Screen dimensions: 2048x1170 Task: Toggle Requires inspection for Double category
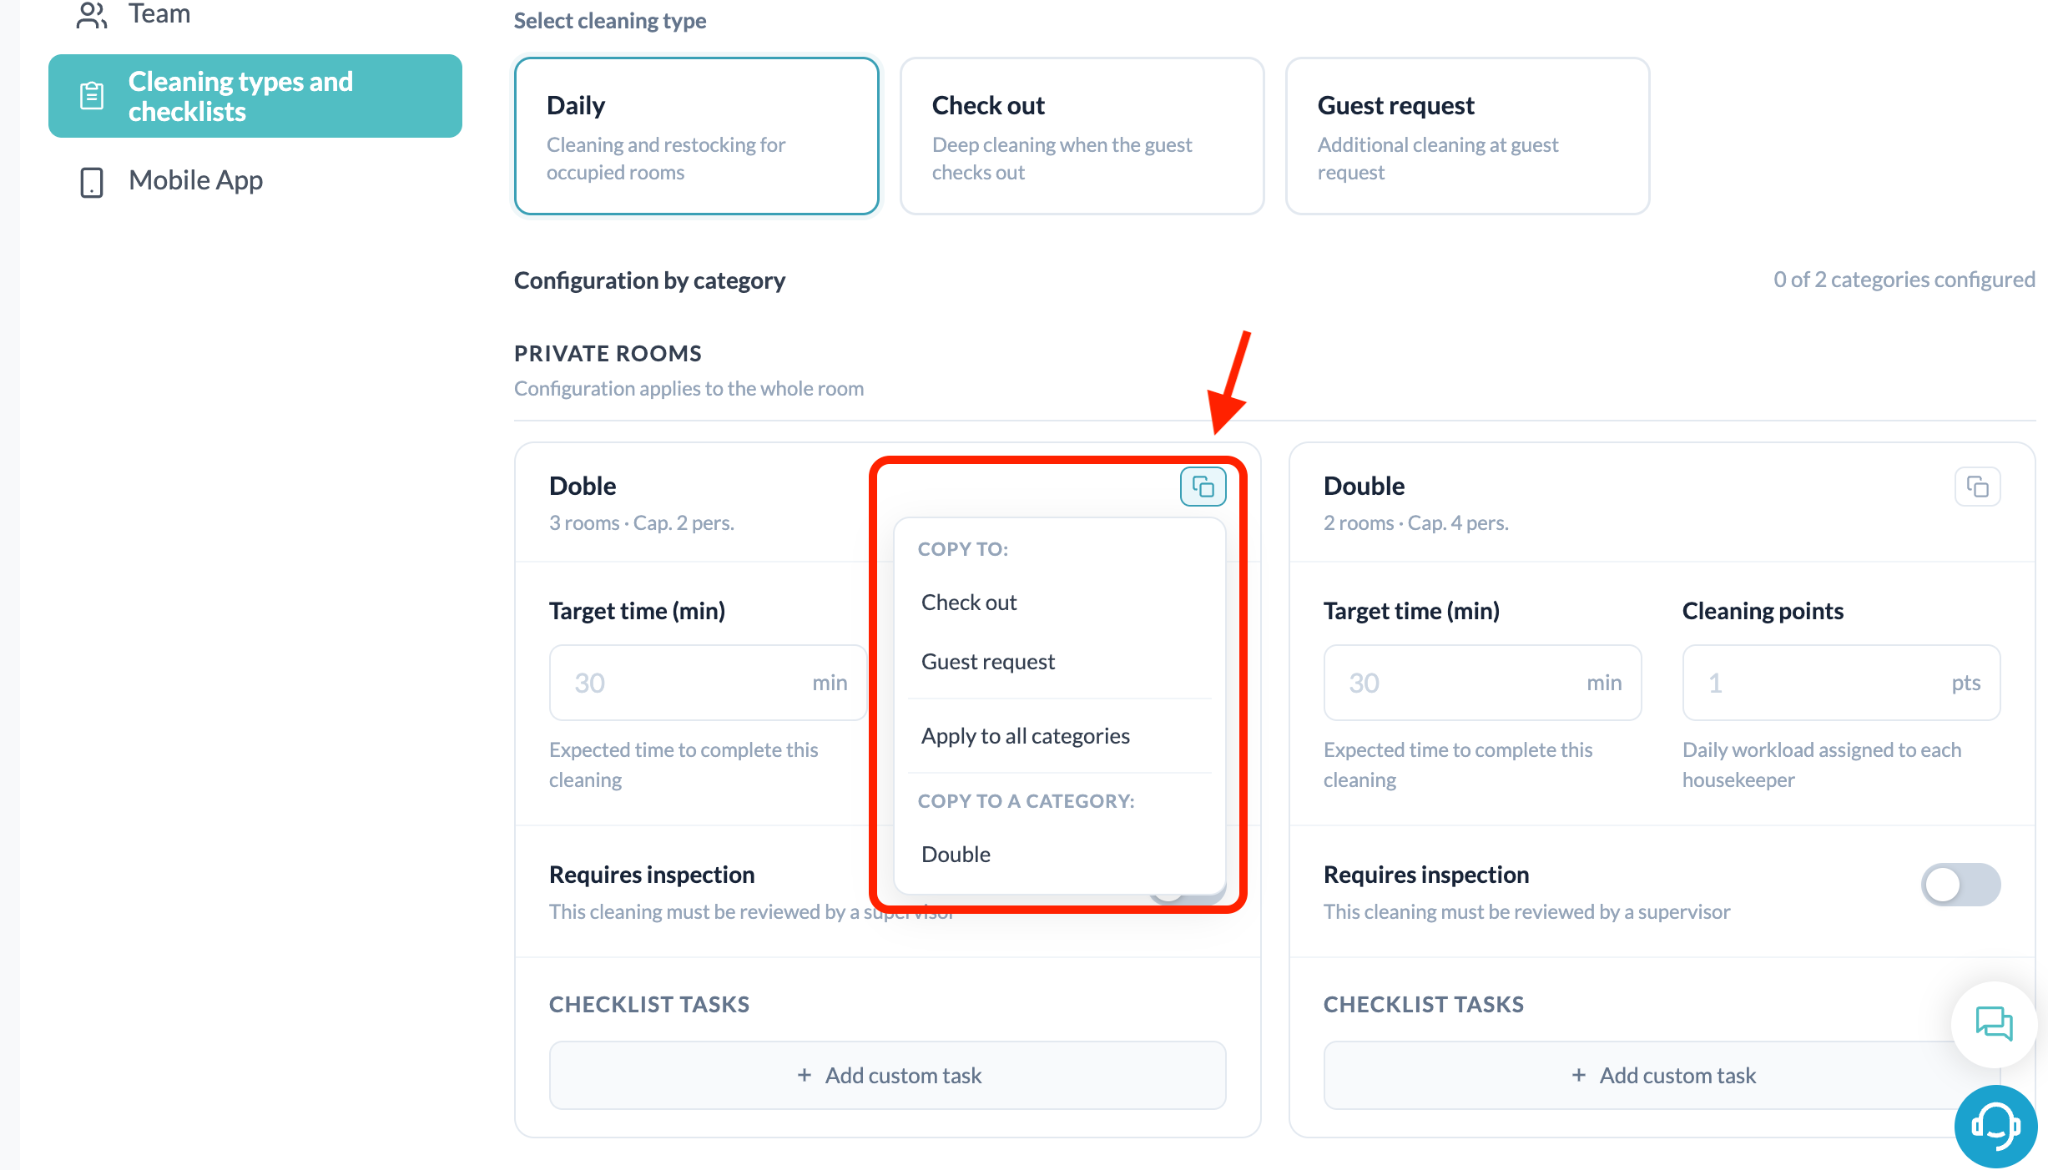1960,885
